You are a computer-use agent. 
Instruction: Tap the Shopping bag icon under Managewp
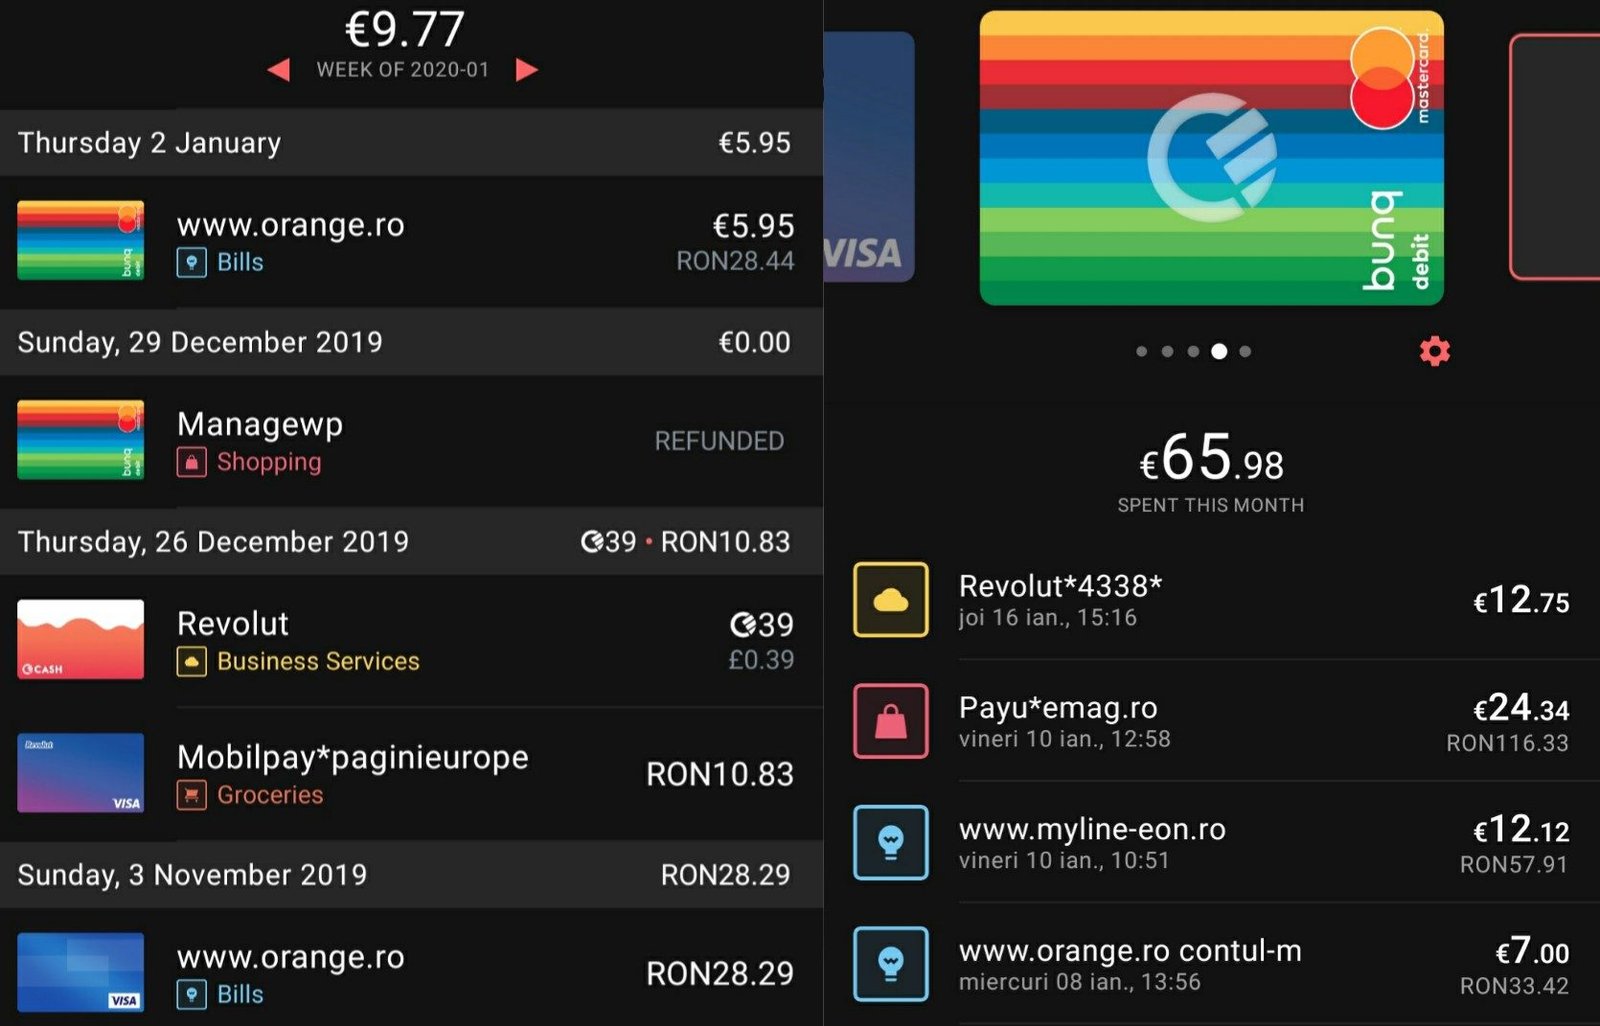[x=191, y=462]
